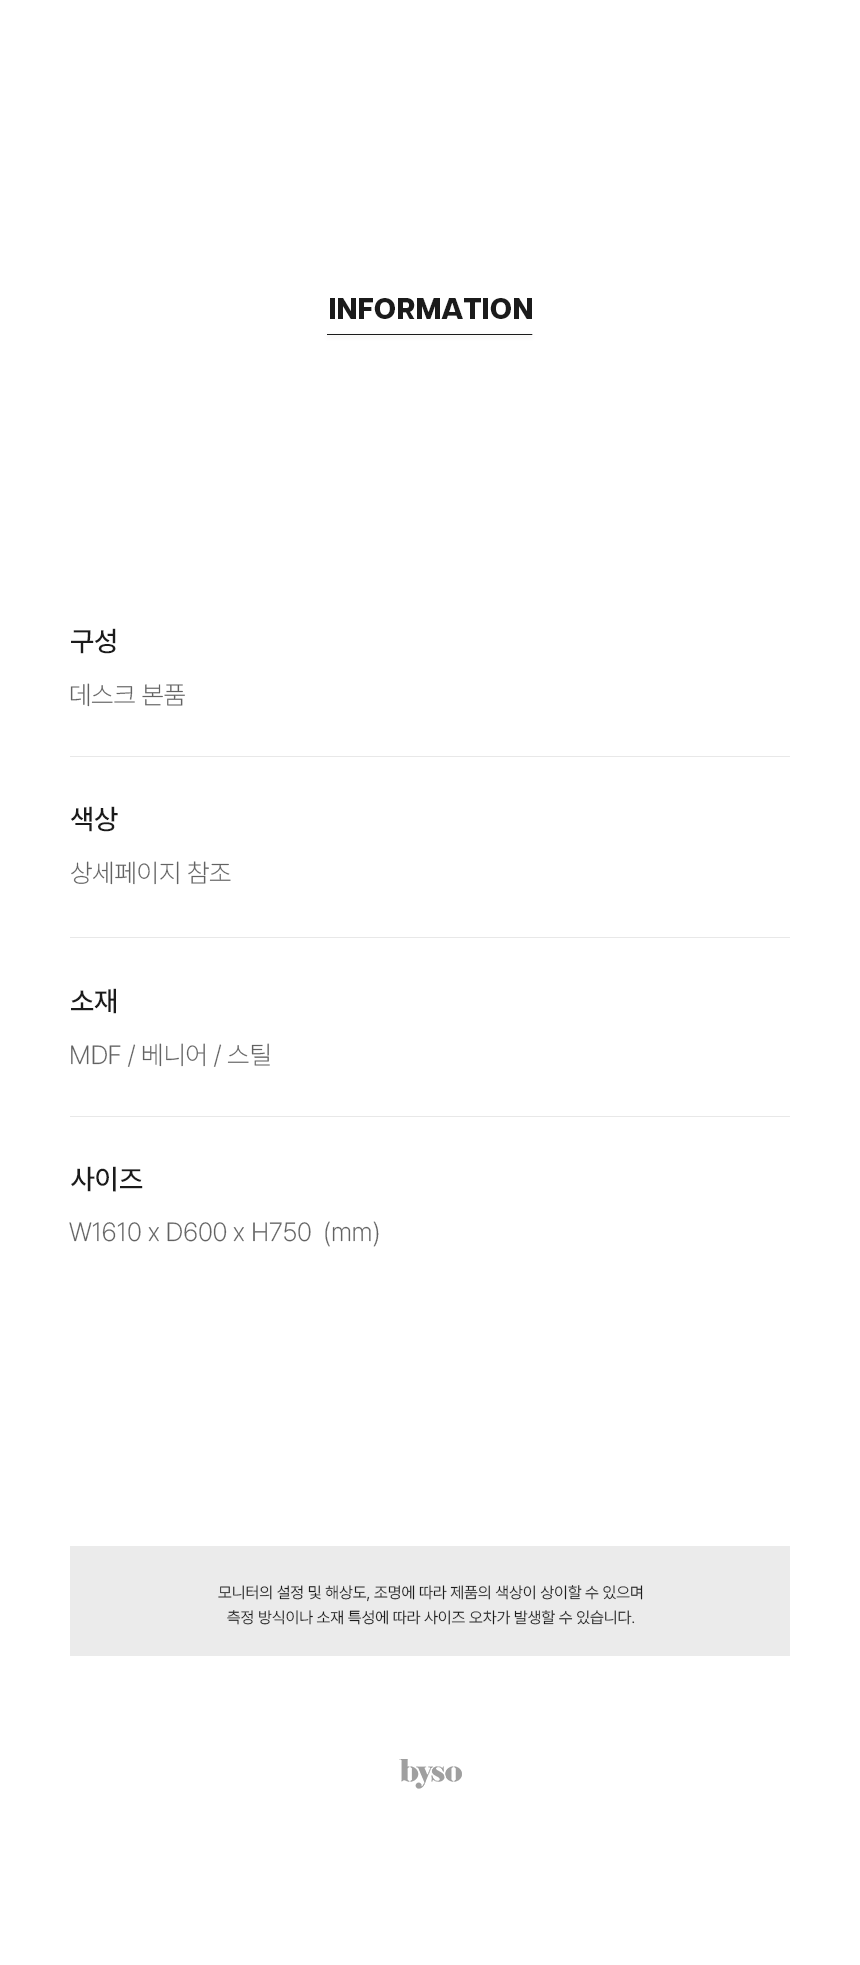Click the H750 height value
The image size is (860, 1965).
click(x=281, y=1233)
